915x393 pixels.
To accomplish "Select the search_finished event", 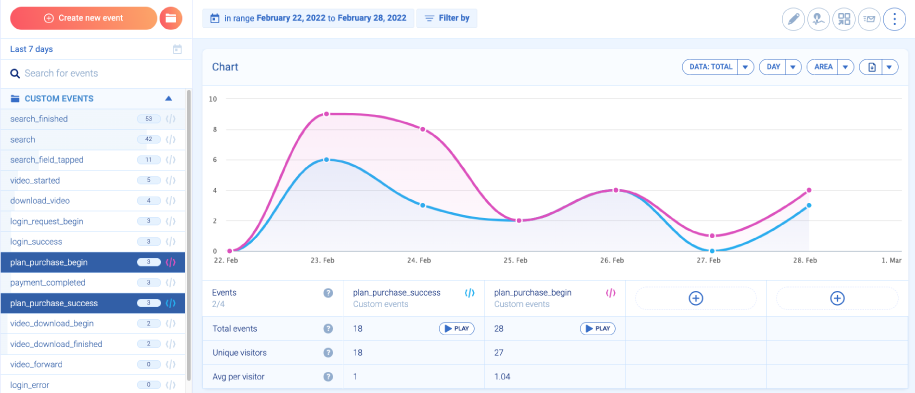I will (93, 119).
